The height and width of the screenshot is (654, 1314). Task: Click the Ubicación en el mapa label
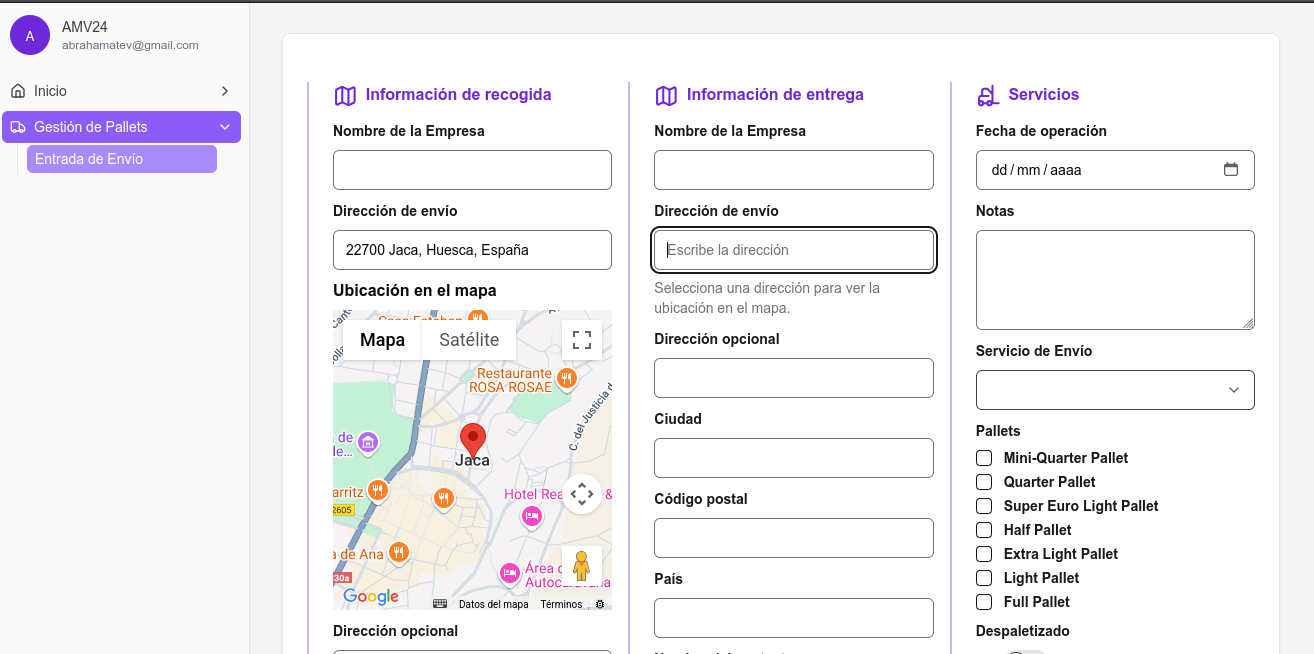pos(415,291)
